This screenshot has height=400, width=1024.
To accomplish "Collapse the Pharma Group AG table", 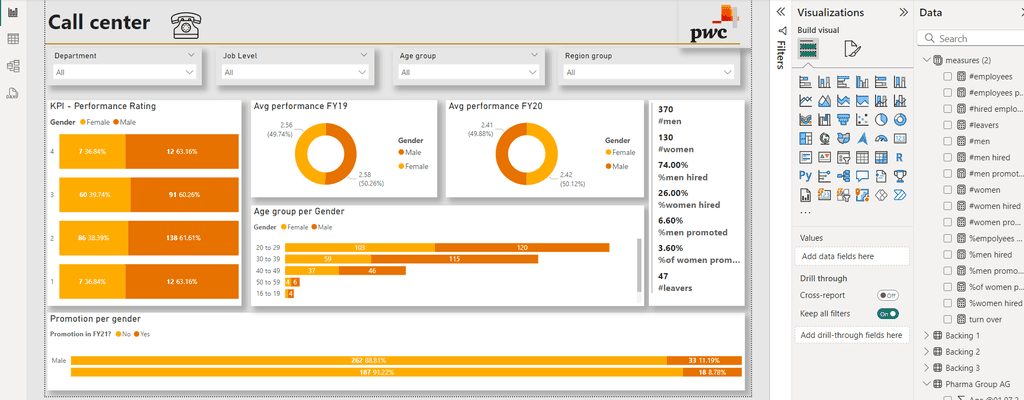I will coord(926,384).
